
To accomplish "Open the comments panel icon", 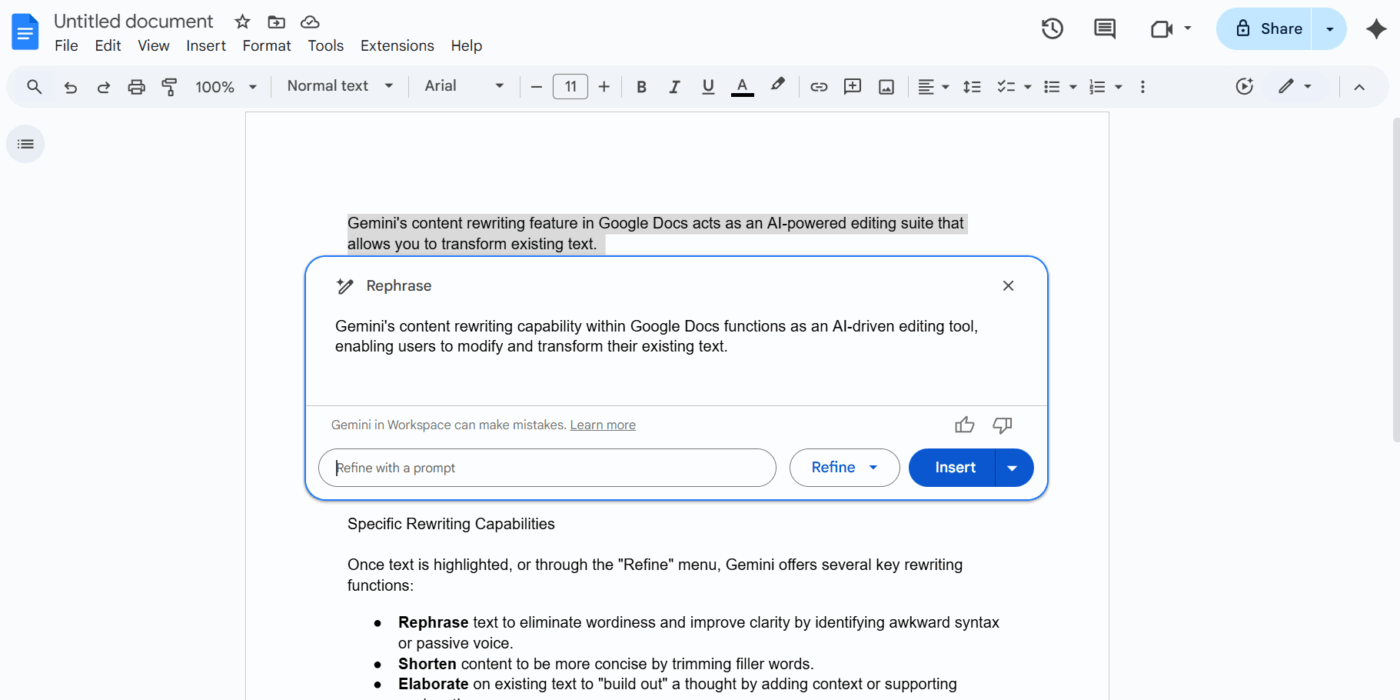I will (1105, 29).
